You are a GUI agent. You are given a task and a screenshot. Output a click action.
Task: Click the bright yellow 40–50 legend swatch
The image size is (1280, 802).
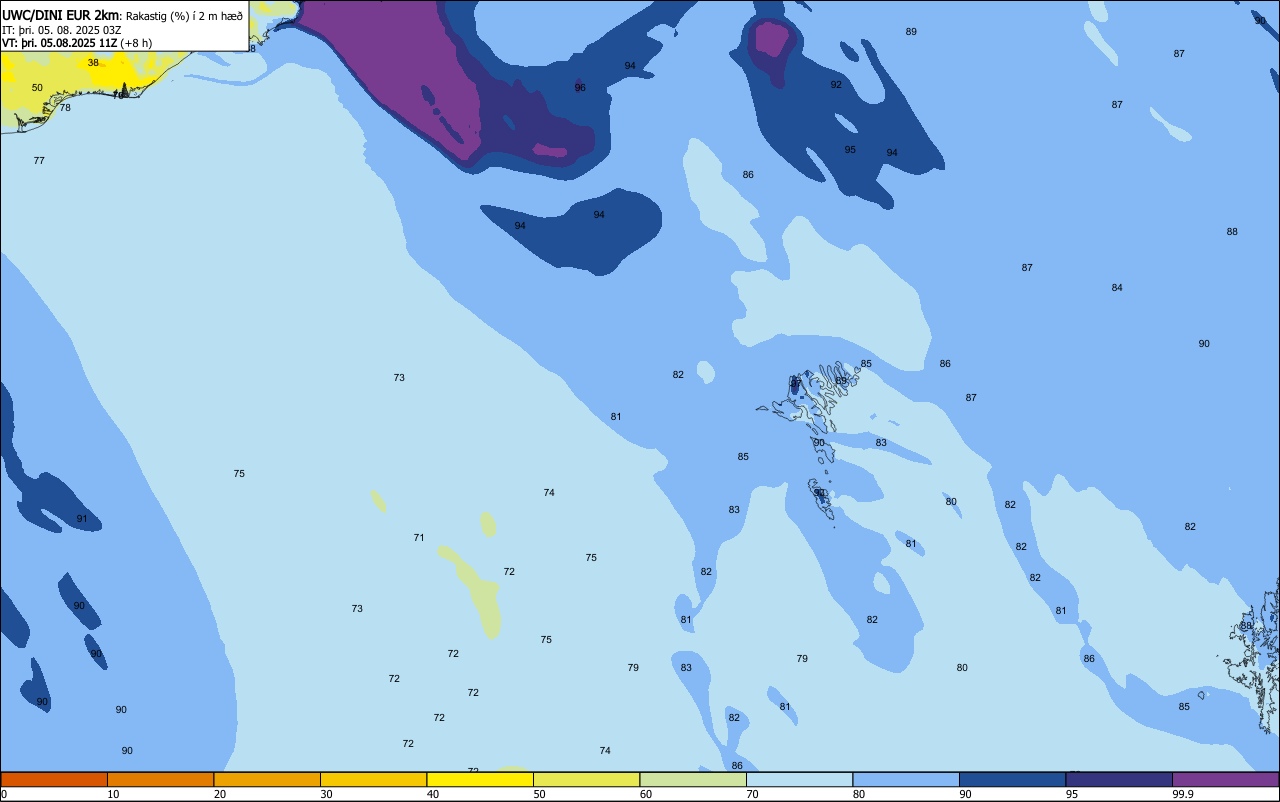pos(480,779)
